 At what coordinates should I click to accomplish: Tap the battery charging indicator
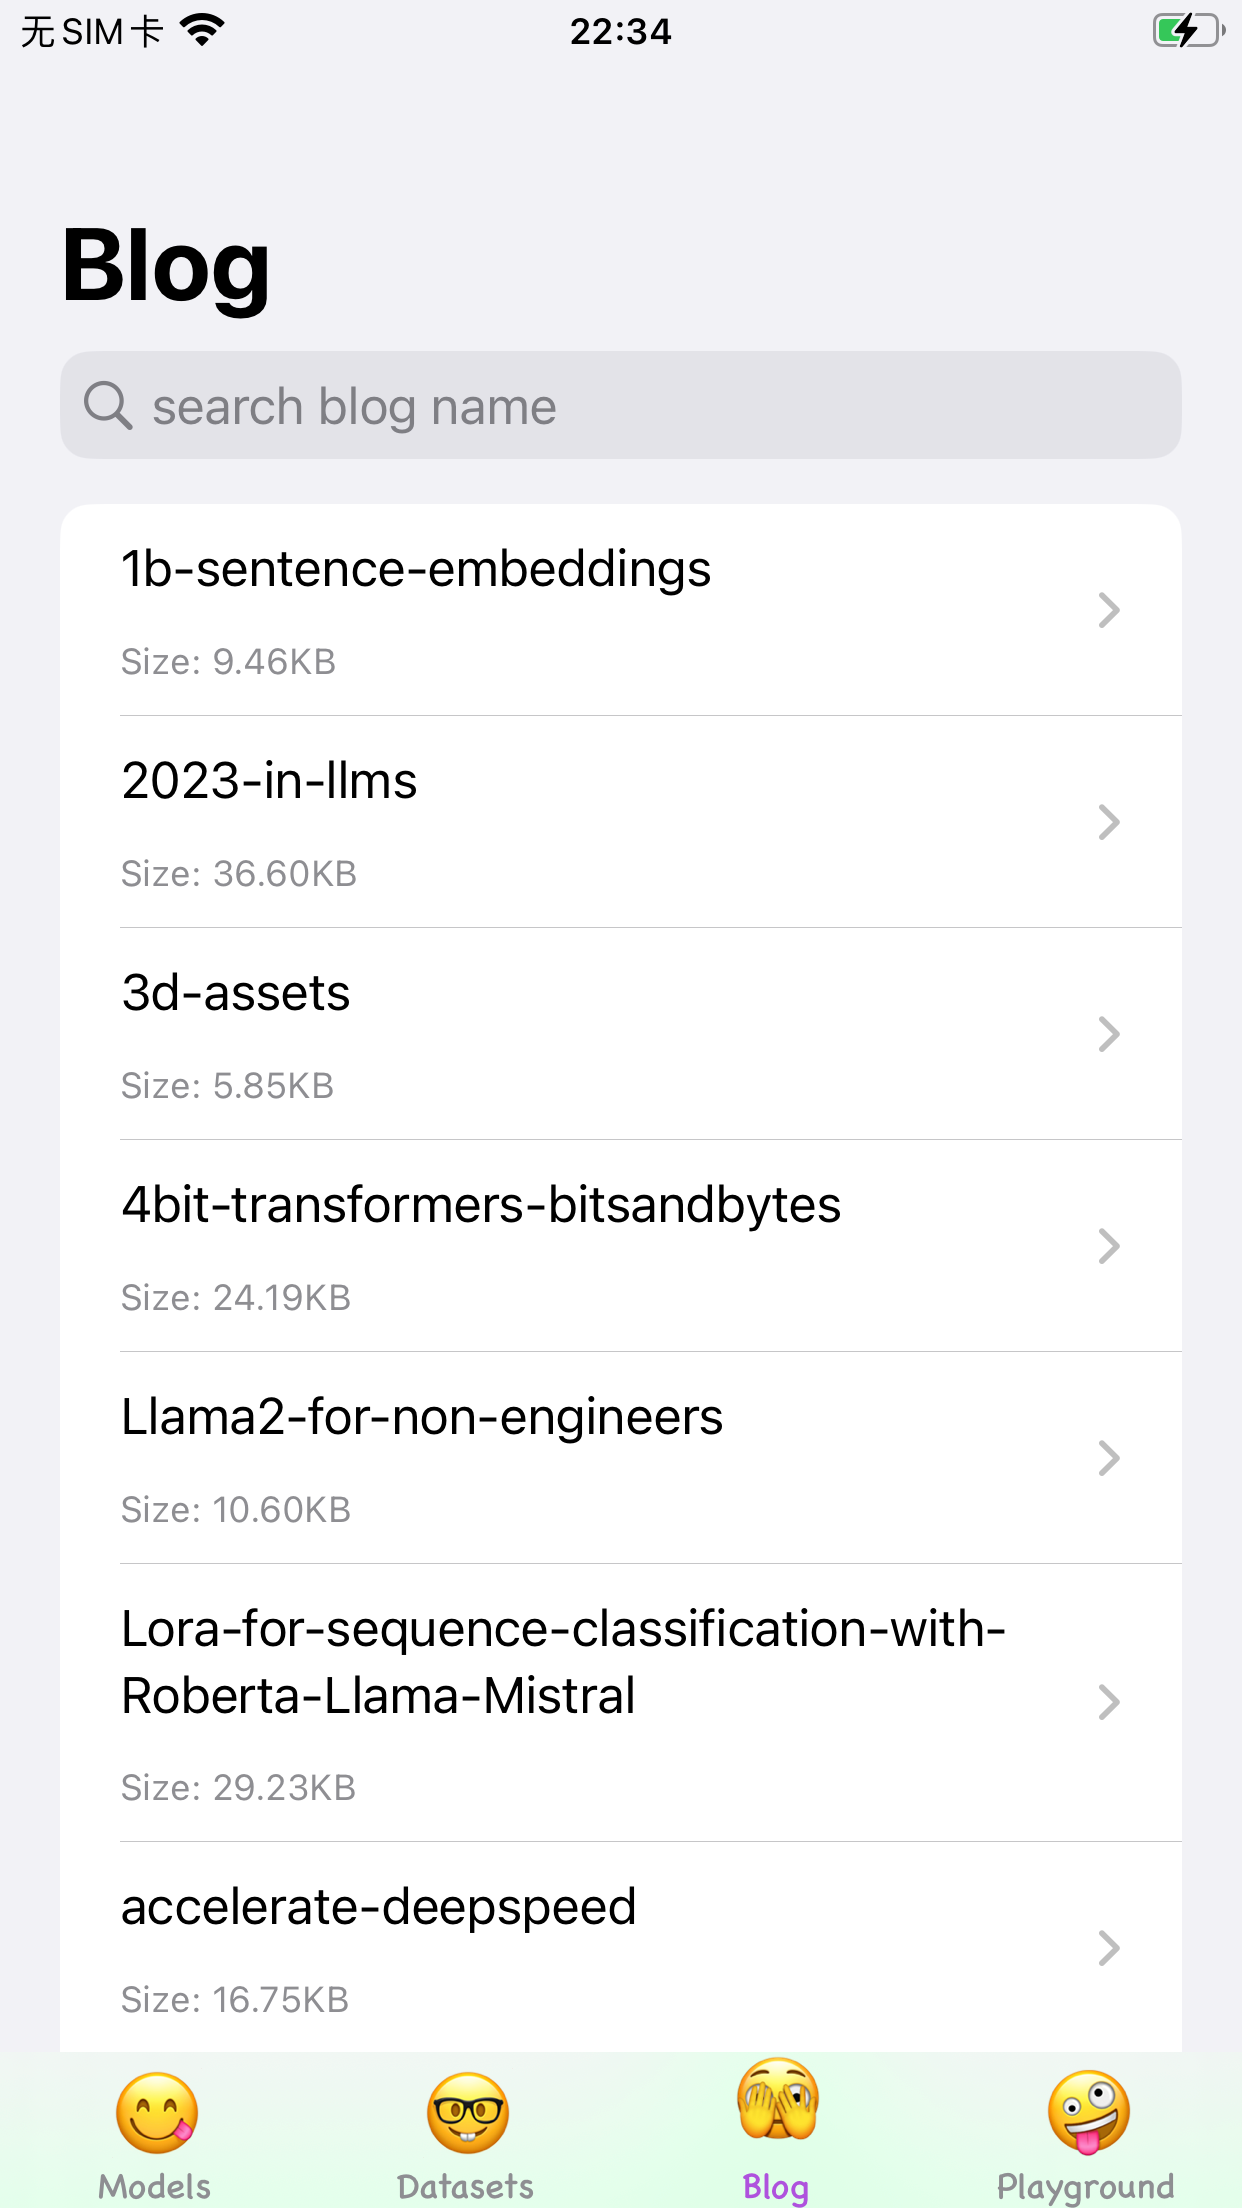[x=1187, y=31]
